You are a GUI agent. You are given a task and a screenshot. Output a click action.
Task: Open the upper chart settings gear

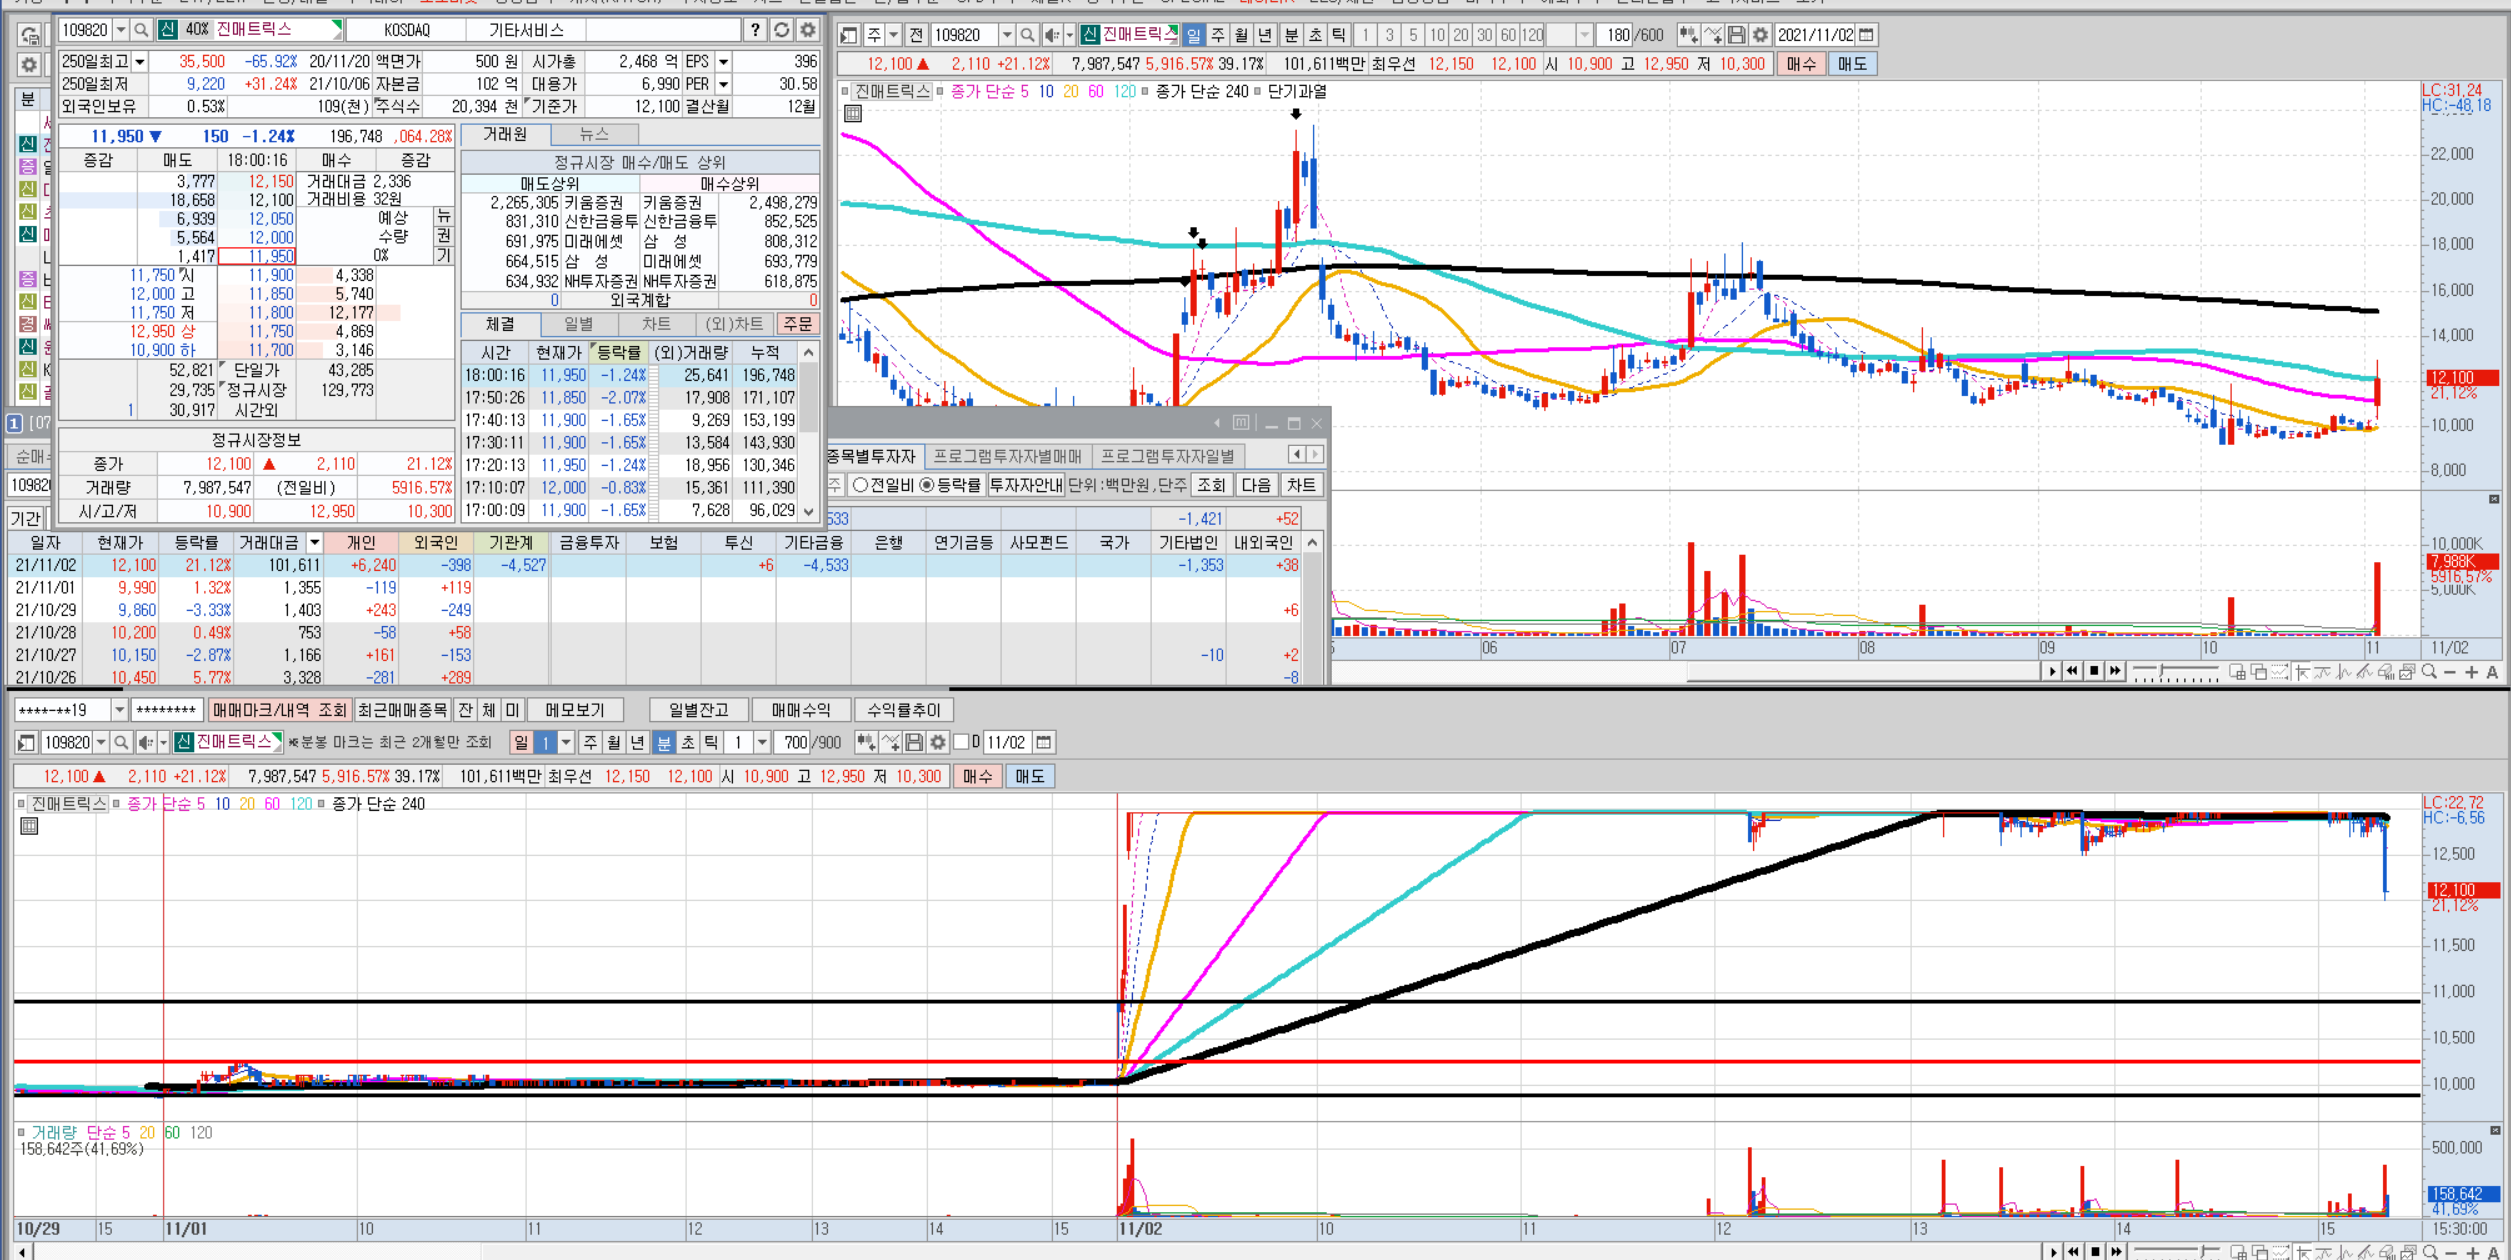(1760, 35)
